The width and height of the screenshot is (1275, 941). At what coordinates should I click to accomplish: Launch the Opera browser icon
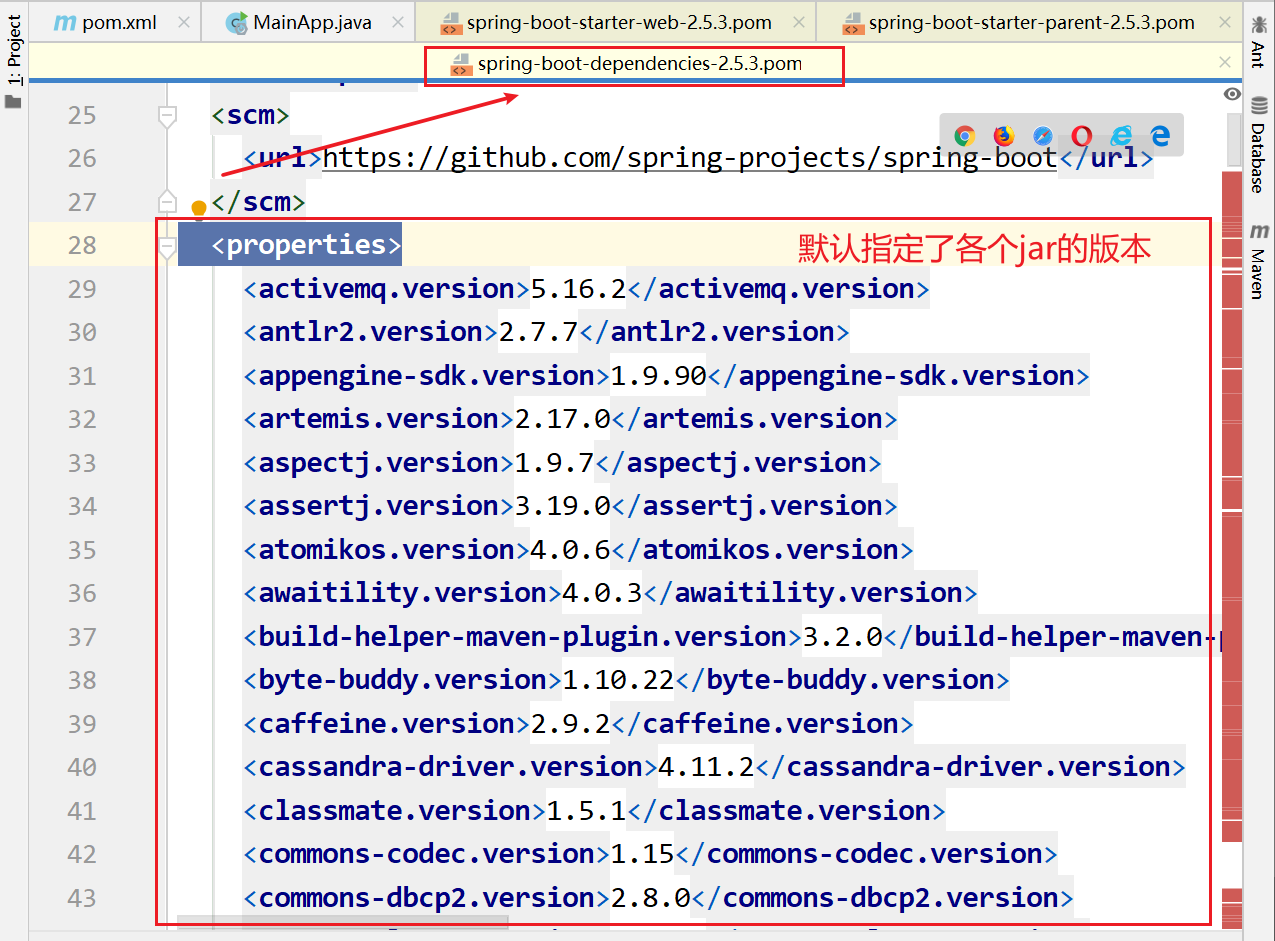pos(1082,136)
